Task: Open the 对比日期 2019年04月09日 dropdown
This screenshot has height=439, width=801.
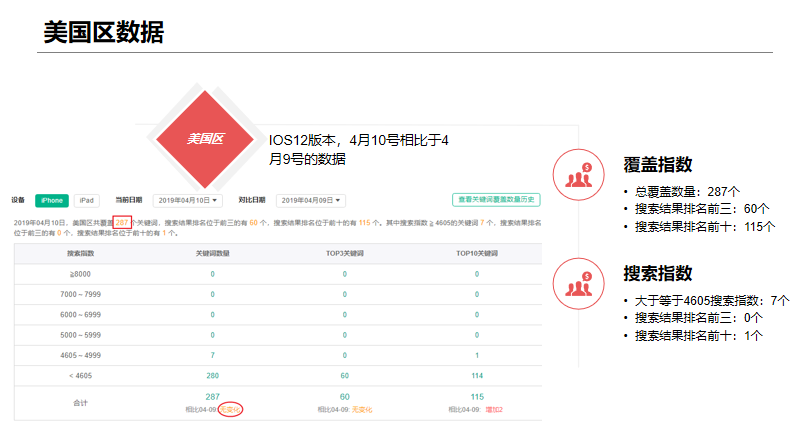Action: tap(311, 201)
